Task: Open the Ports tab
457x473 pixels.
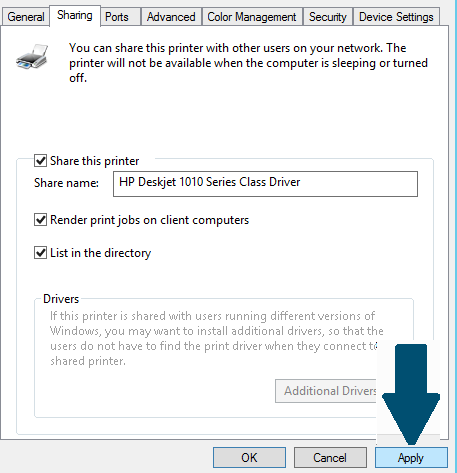Action: 117,17
